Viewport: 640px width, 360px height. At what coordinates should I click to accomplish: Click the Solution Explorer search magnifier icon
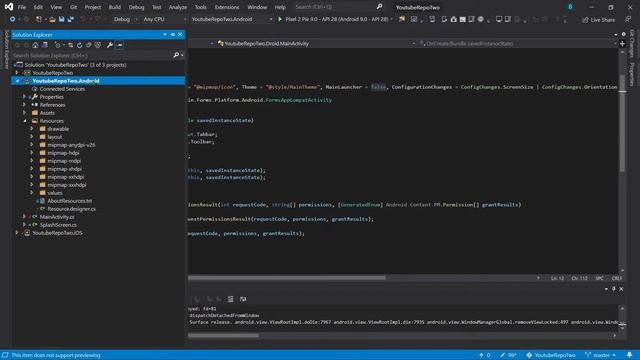tap(176, 55)
